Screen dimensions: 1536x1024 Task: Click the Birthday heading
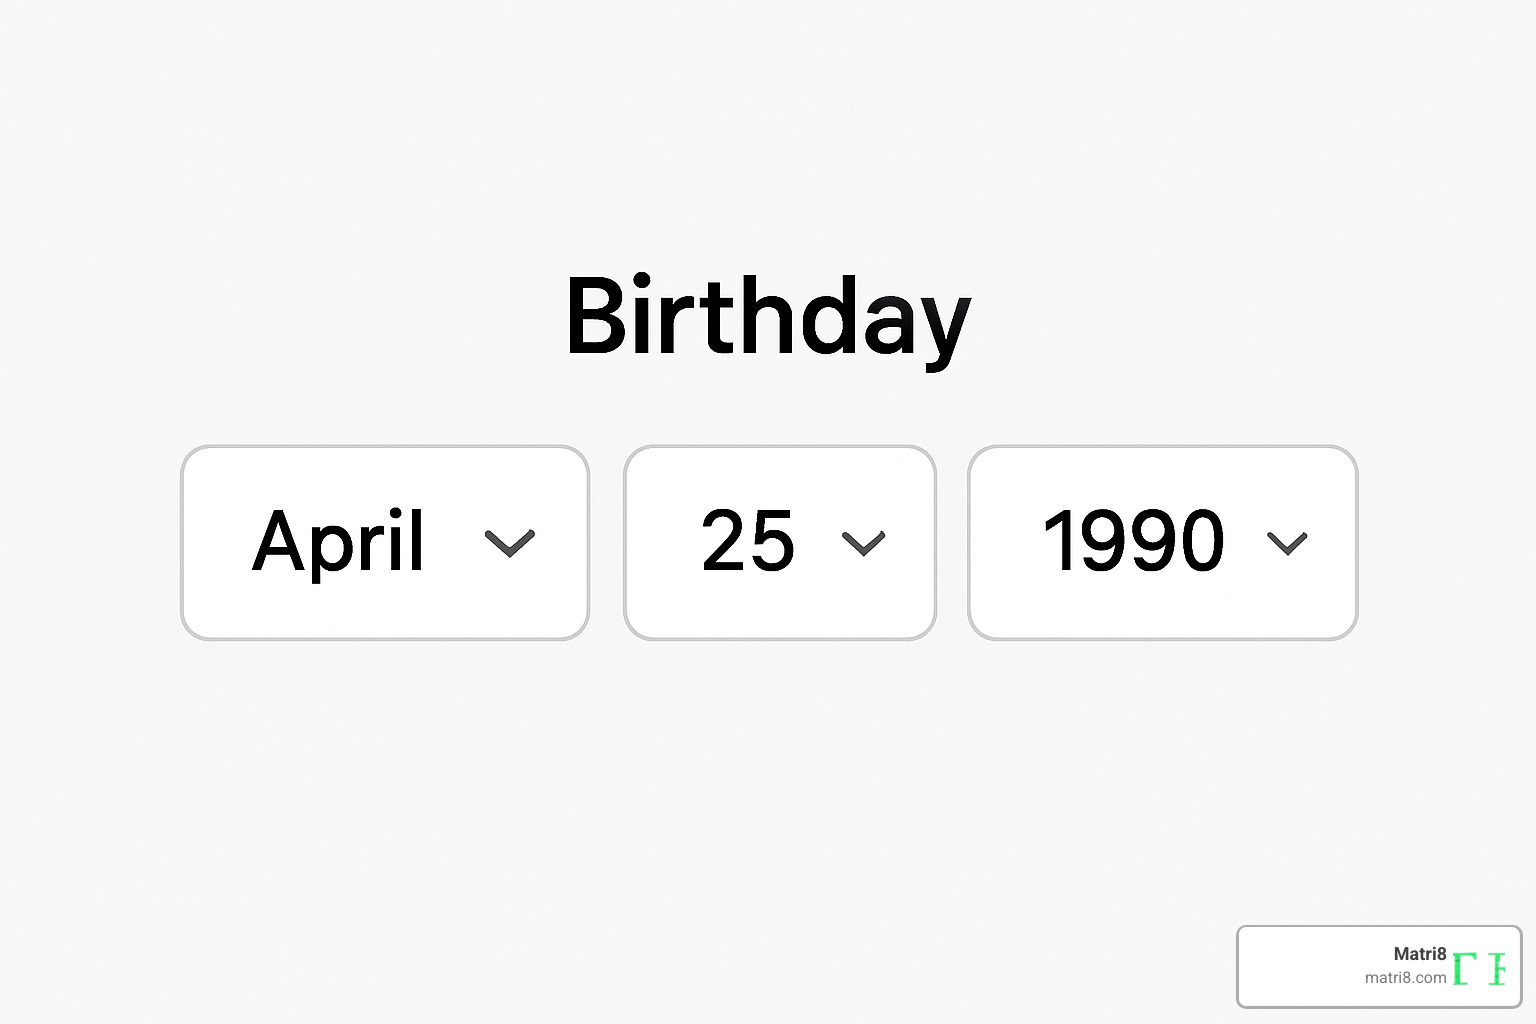pos(768,318)
